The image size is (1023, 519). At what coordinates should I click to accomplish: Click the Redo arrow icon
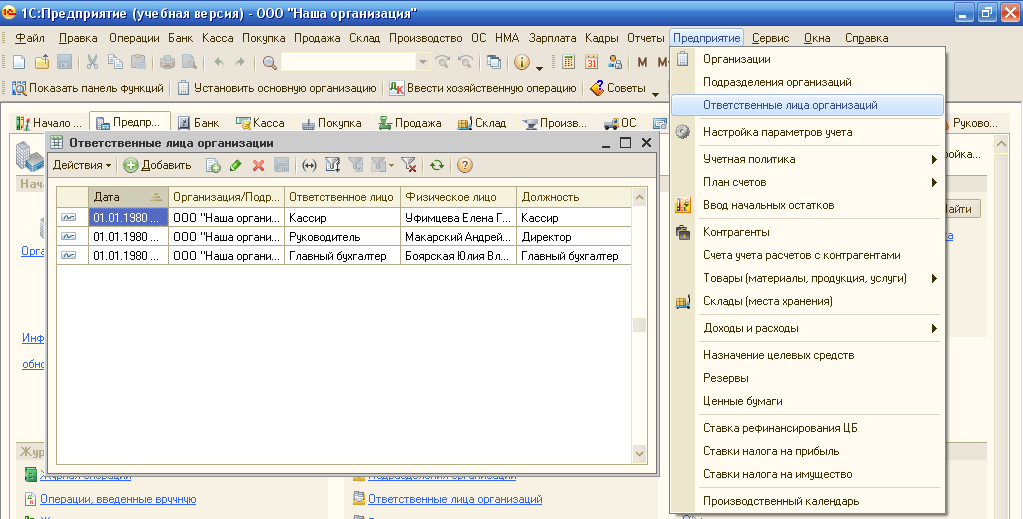click(x=240, y=62)
